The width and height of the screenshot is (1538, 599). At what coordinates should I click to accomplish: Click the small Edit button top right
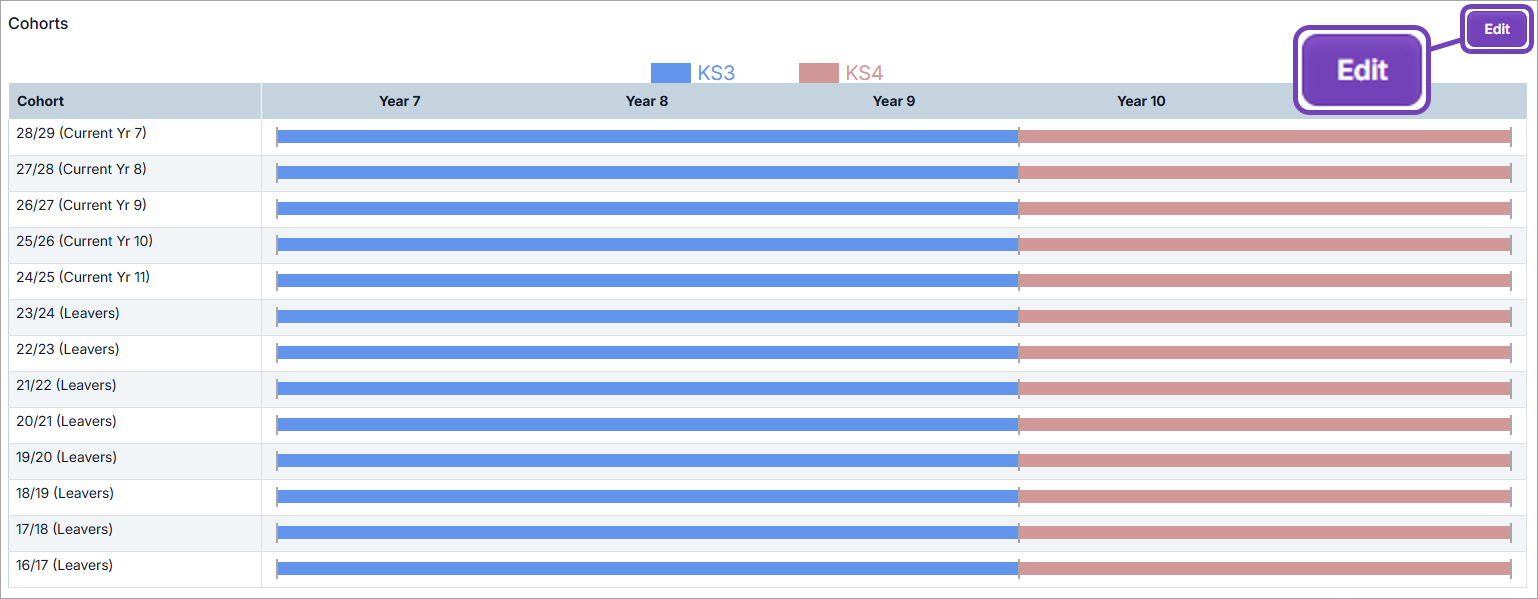pos(1496,29)
